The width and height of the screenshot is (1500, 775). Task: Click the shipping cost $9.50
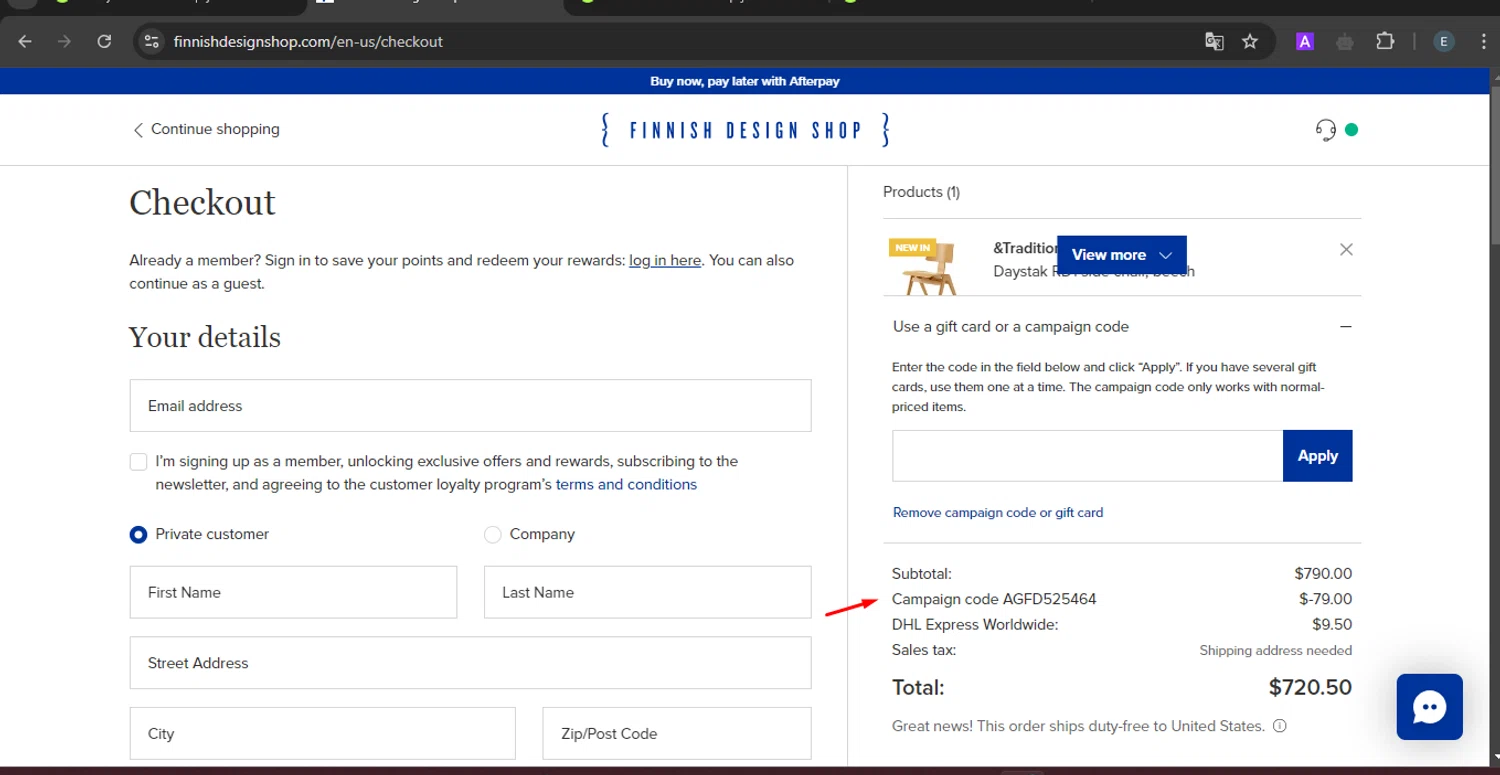coord(1332,624)
